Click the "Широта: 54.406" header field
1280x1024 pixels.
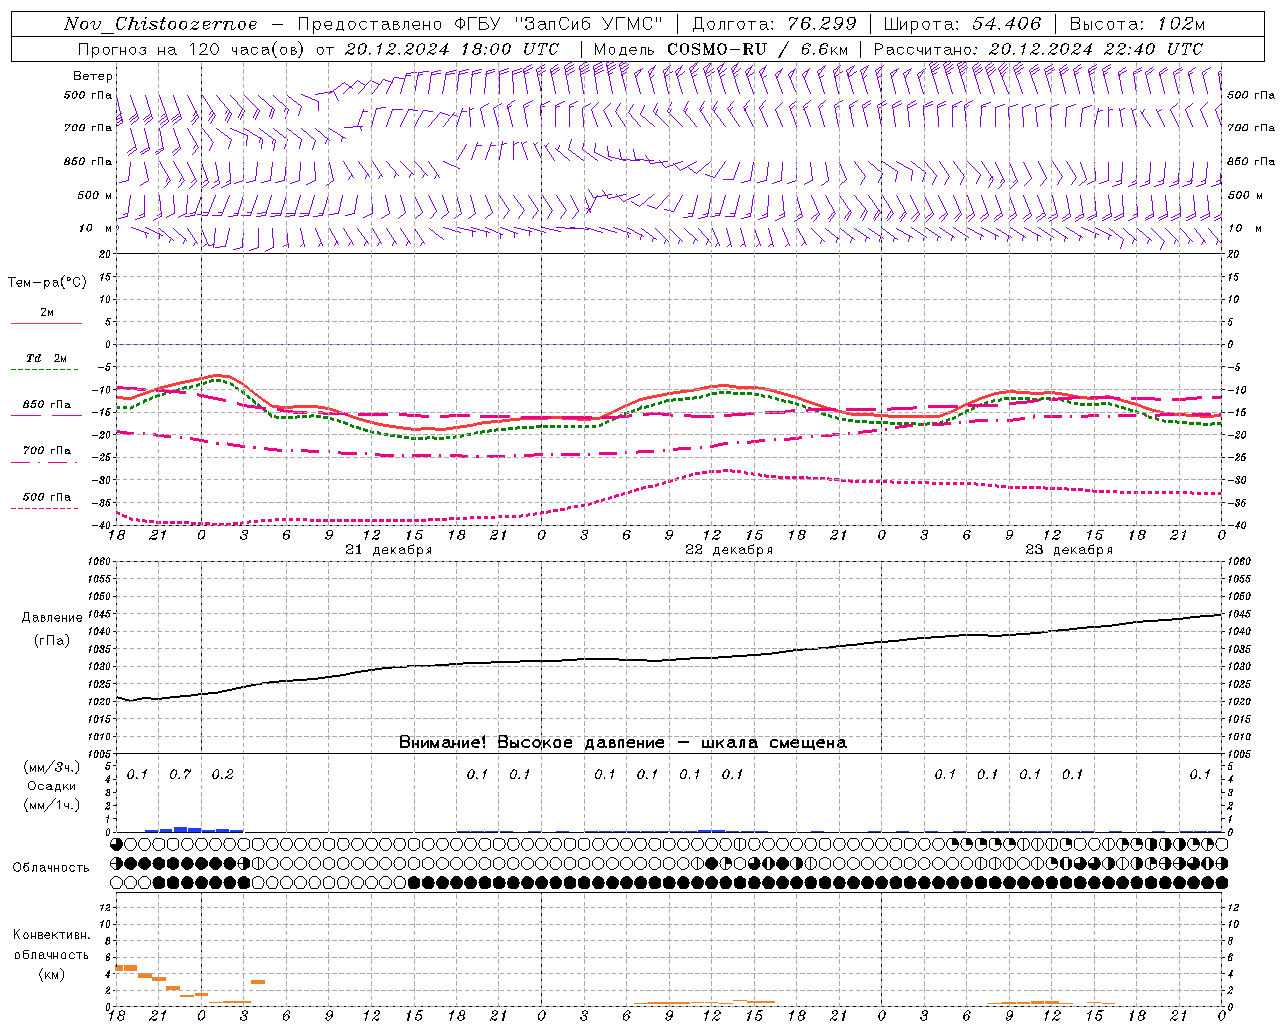point(963,24)
